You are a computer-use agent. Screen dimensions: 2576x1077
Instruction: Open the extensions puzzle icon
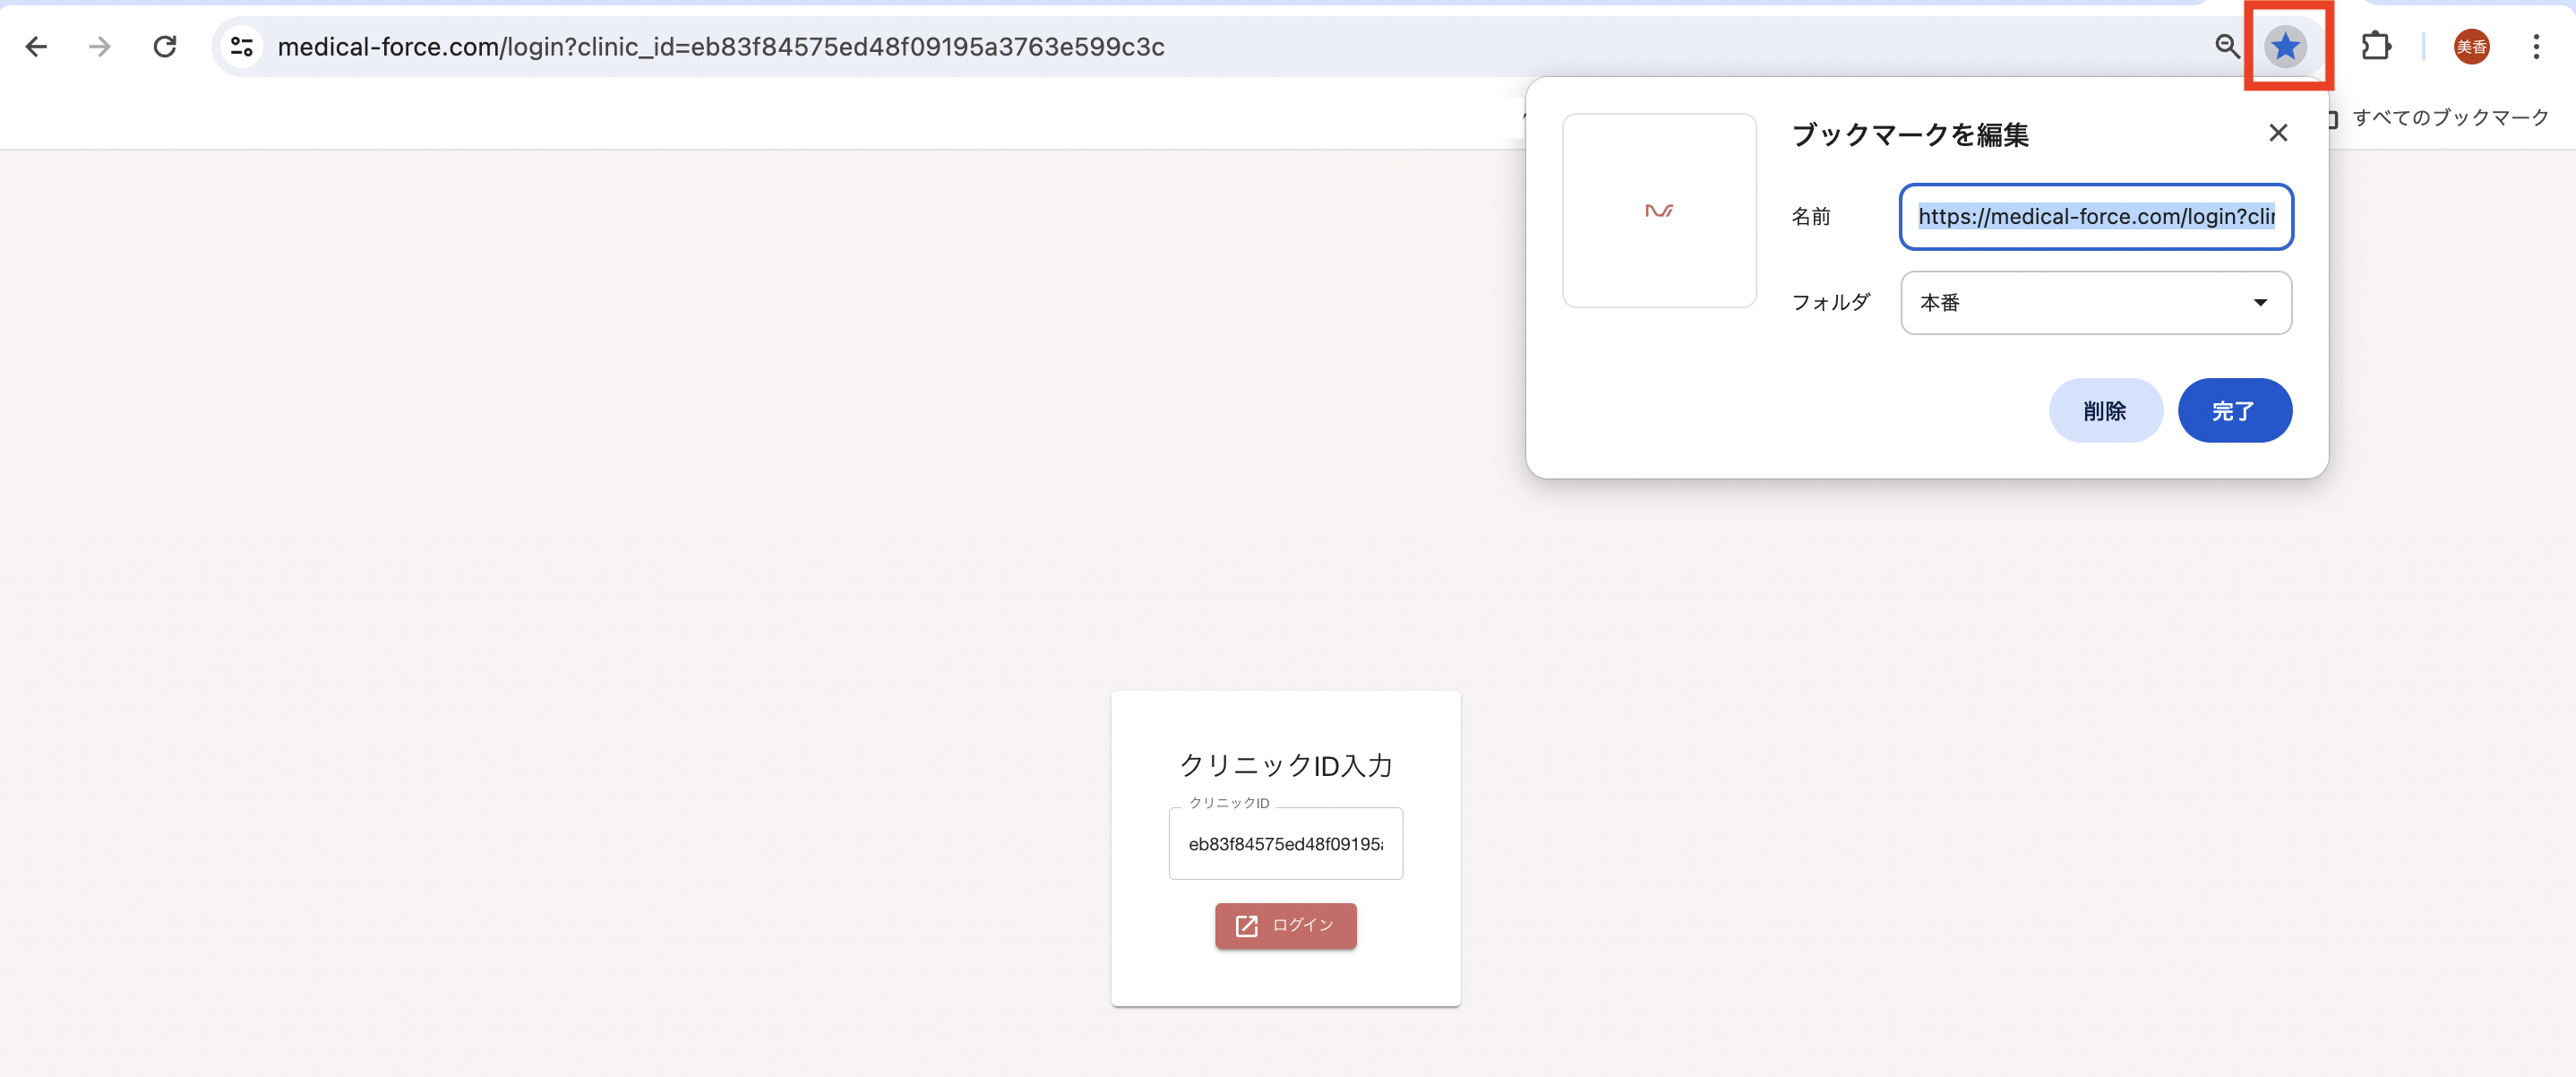click(x=2377, y=46)
